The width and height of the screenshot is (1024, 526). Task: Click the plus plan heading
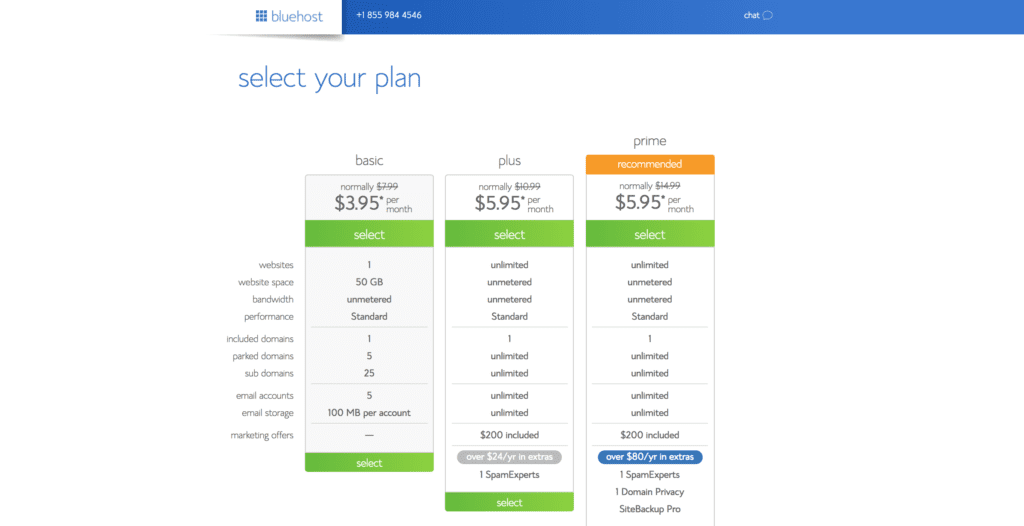509,161
